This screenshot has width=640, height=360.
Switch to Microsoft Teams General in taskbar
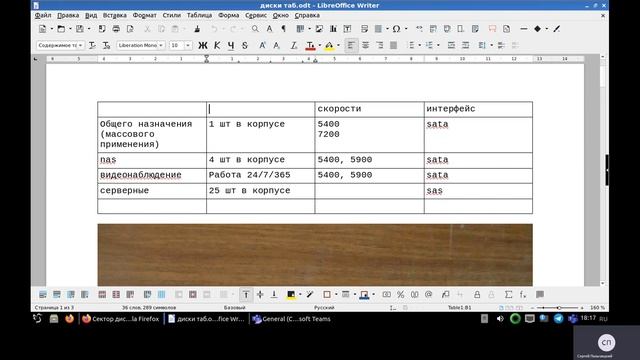(291, 319)
